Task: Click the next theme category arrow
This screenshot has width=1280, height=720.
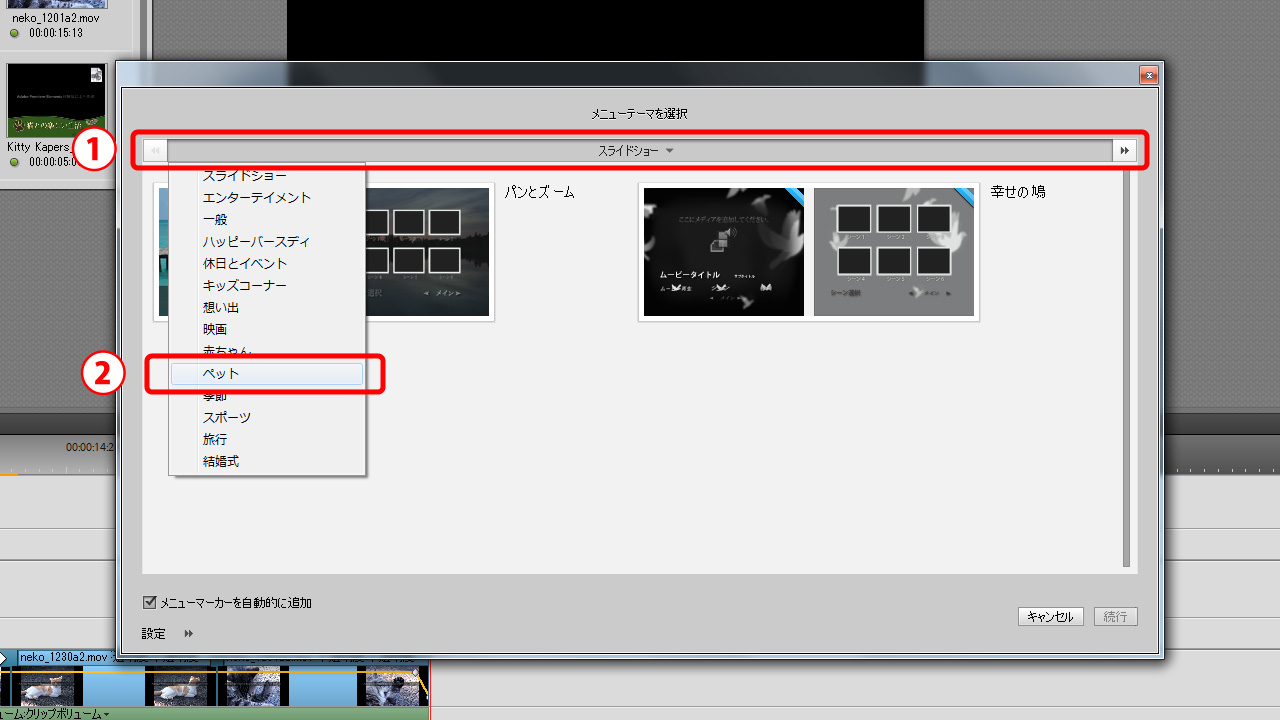Action: point(1125,151)
